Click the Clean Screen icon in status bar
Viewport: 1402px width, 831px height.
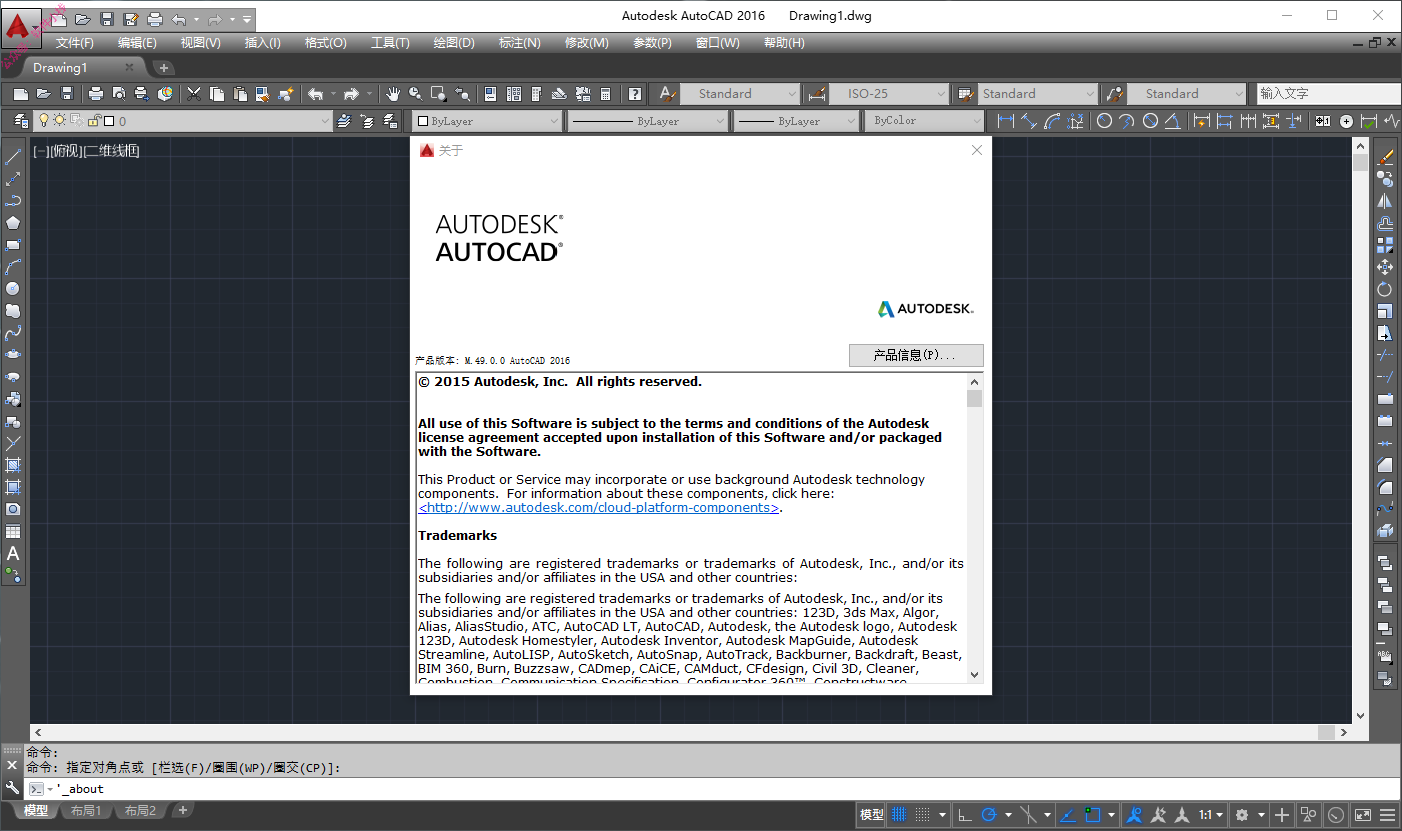click(x=1362, y=815)
